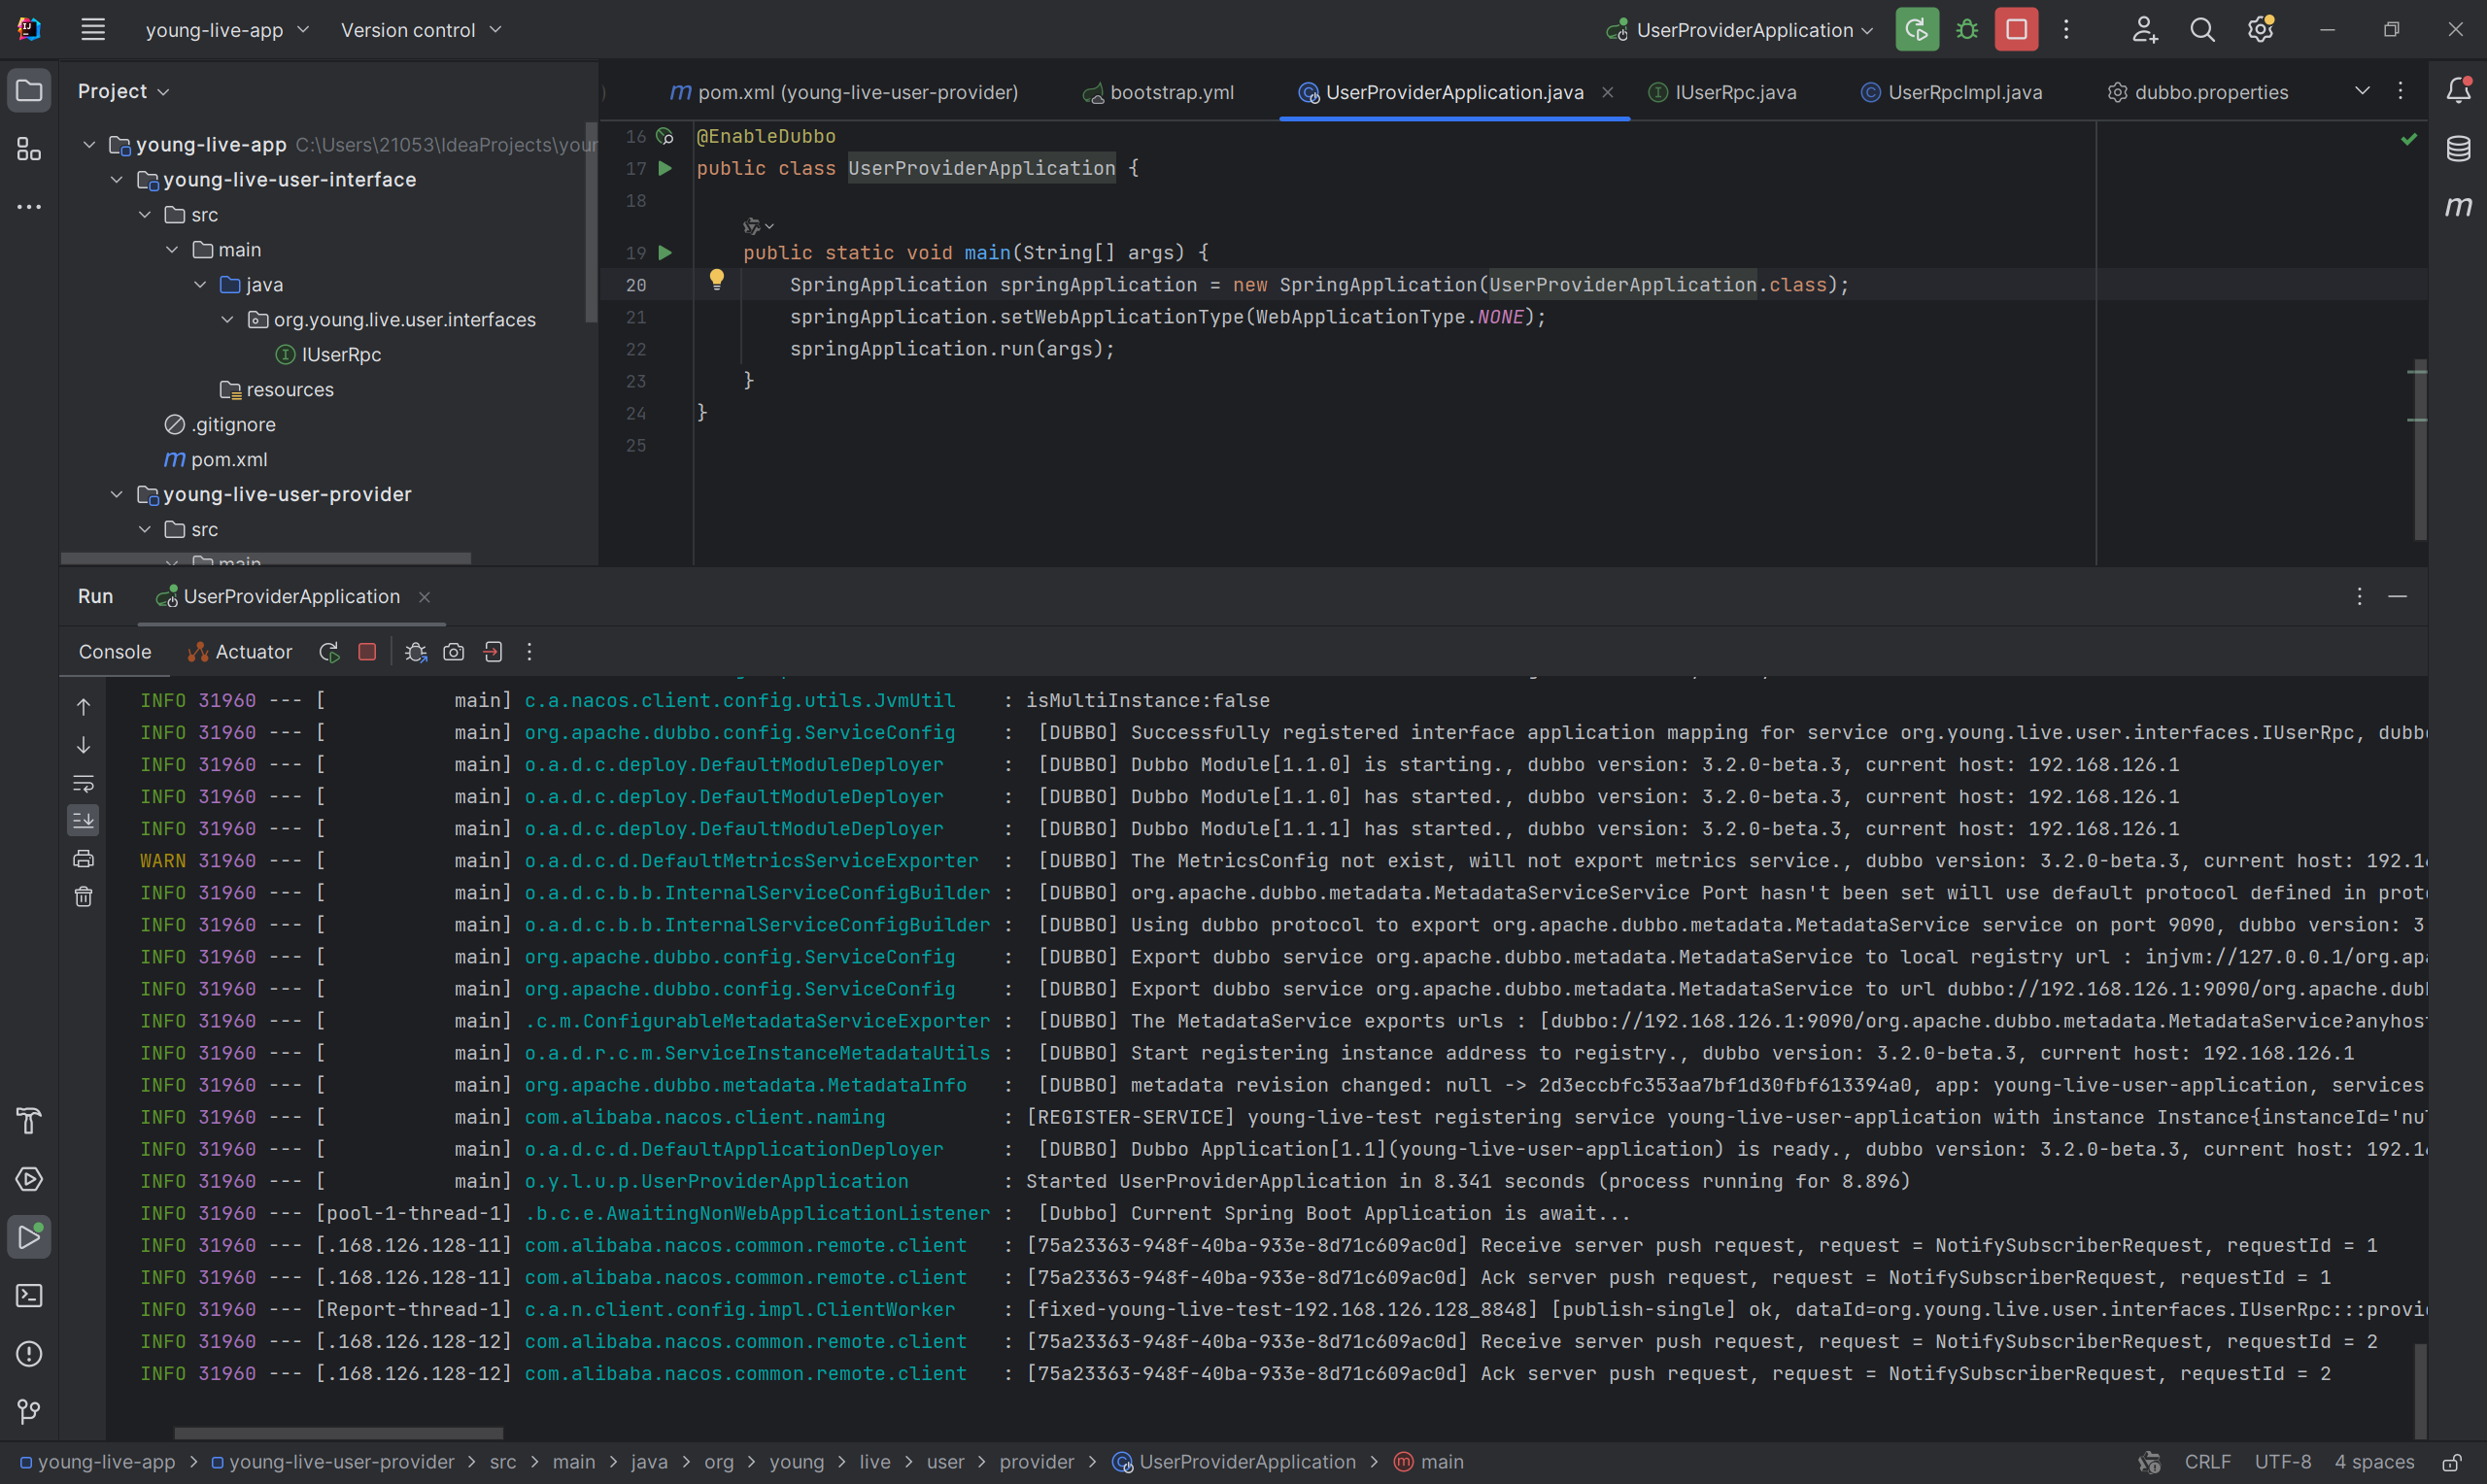Close the UserProviderApplication run tab
Screen dimensions: 2487x1484
(x=424, y=597)
